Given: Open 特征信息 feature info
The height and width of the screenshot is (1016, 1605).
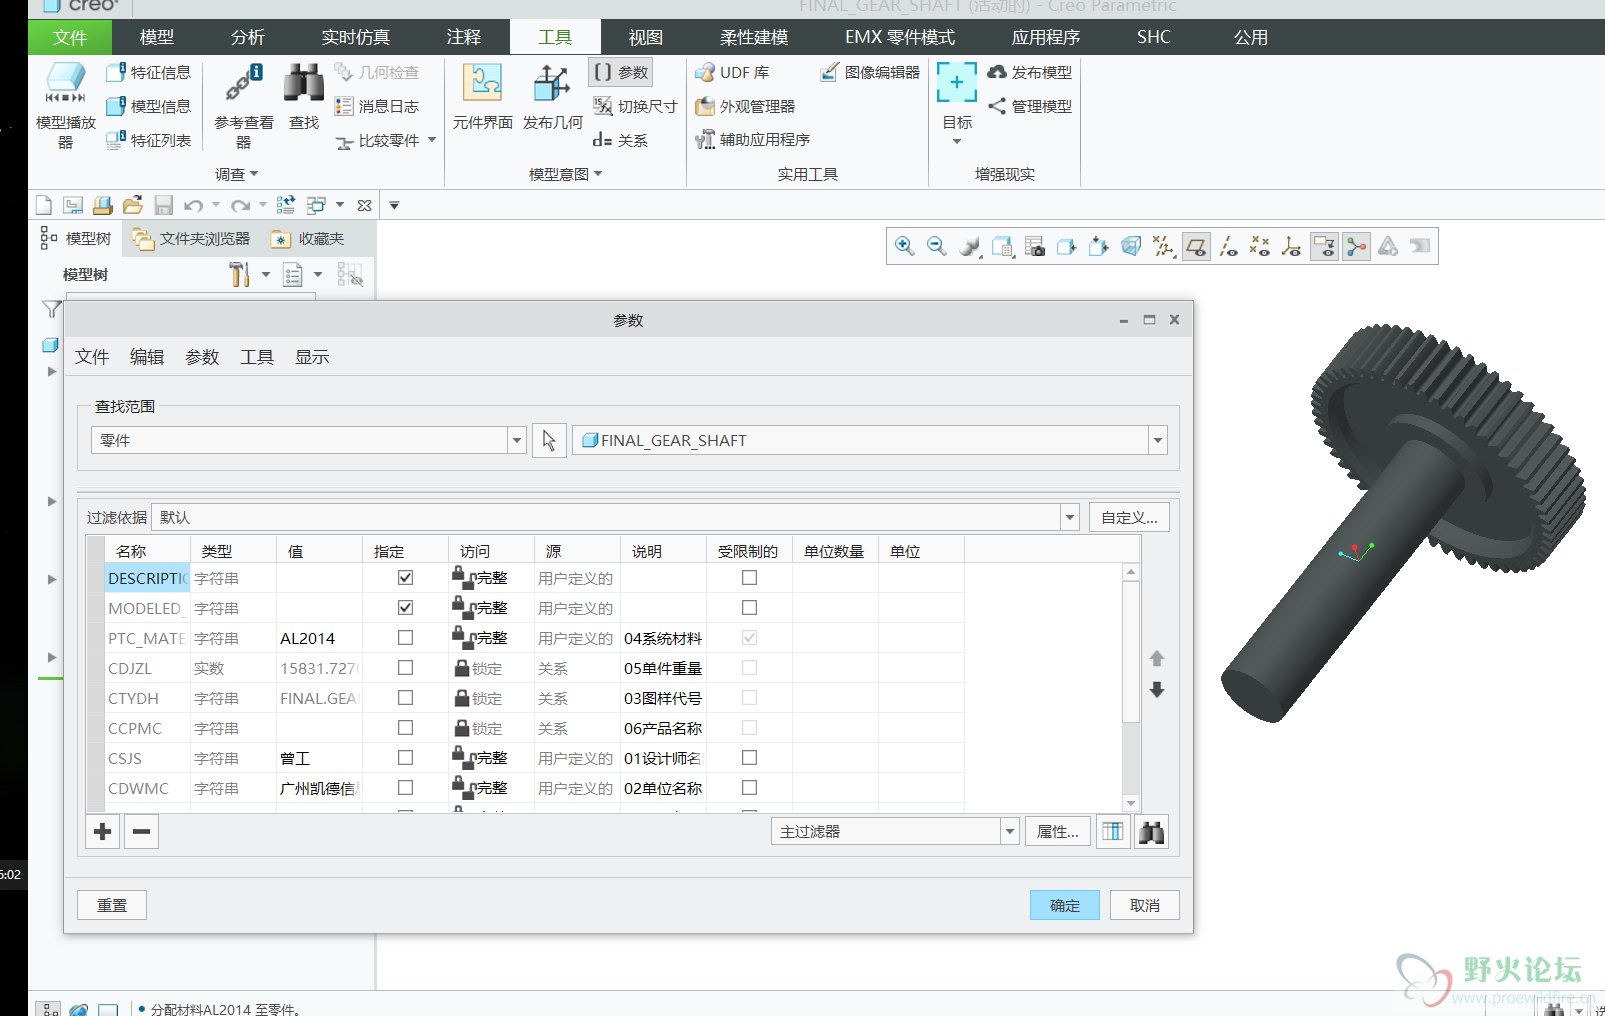Looking at the screenshot, I should [x=148, y=72].
